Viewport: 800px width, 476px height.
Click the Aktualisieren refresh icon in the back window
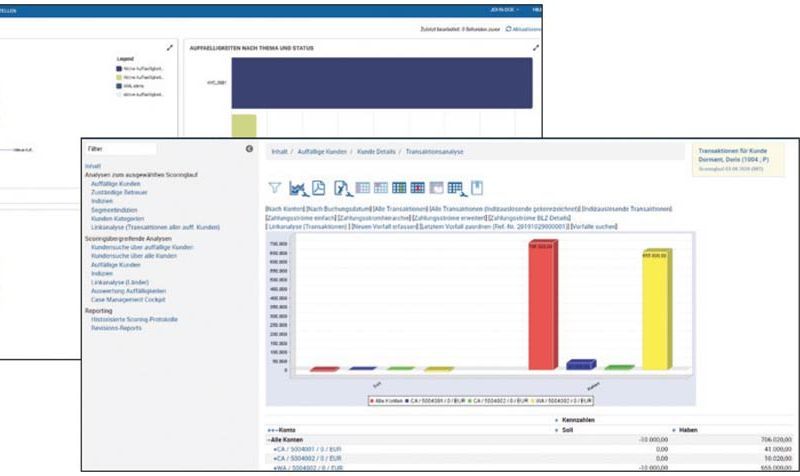508,29
